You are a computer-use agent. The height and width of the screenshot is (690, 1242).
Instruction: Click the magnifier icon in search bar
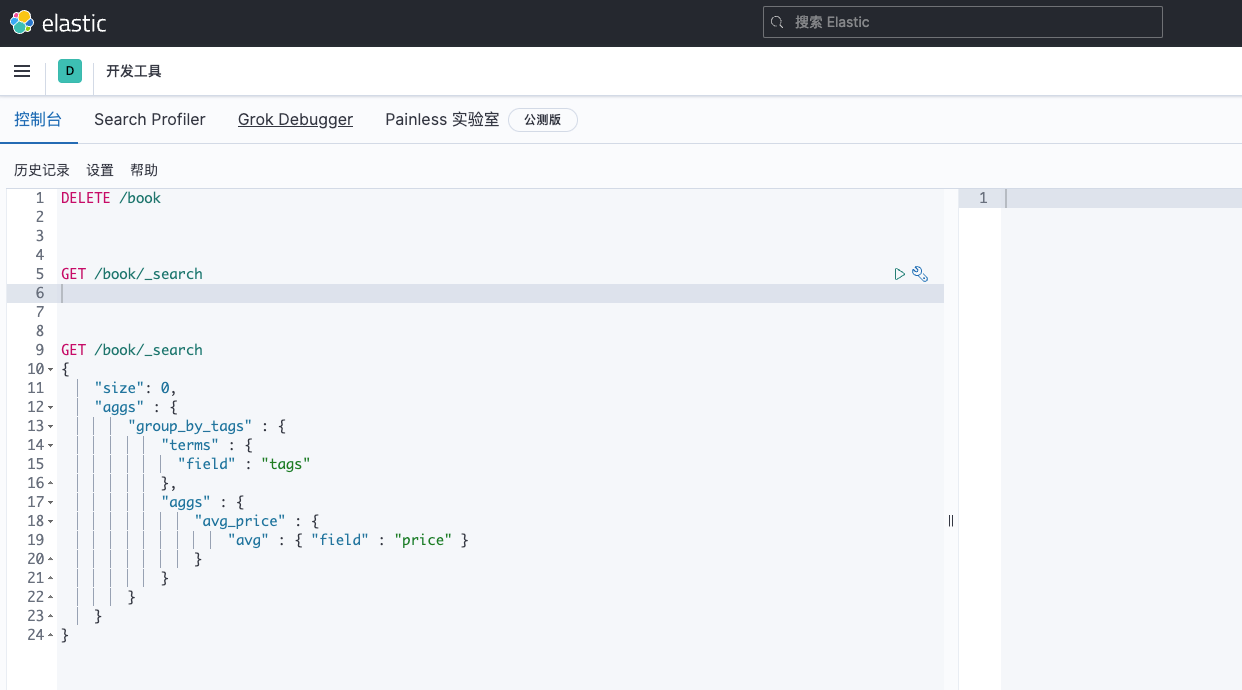(x=779, y=22)
